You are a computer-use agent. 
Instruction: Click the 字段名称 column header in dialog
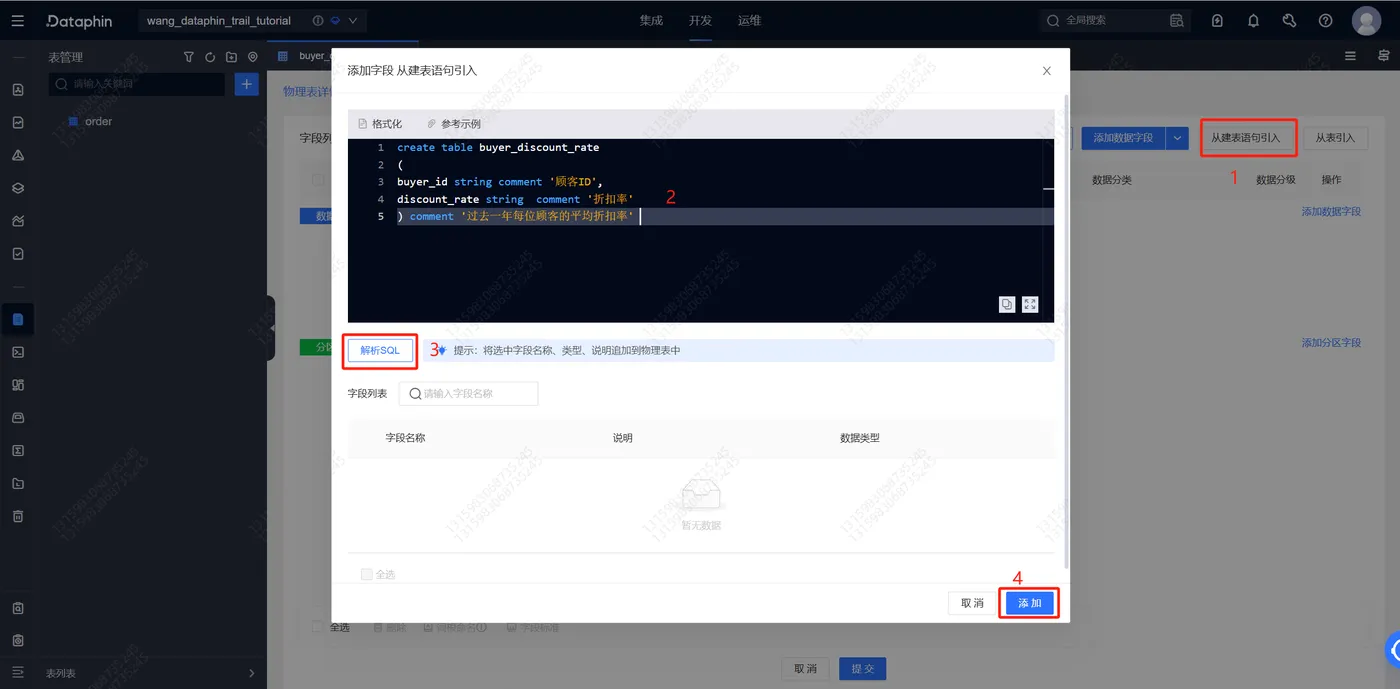tap(405, 438)
